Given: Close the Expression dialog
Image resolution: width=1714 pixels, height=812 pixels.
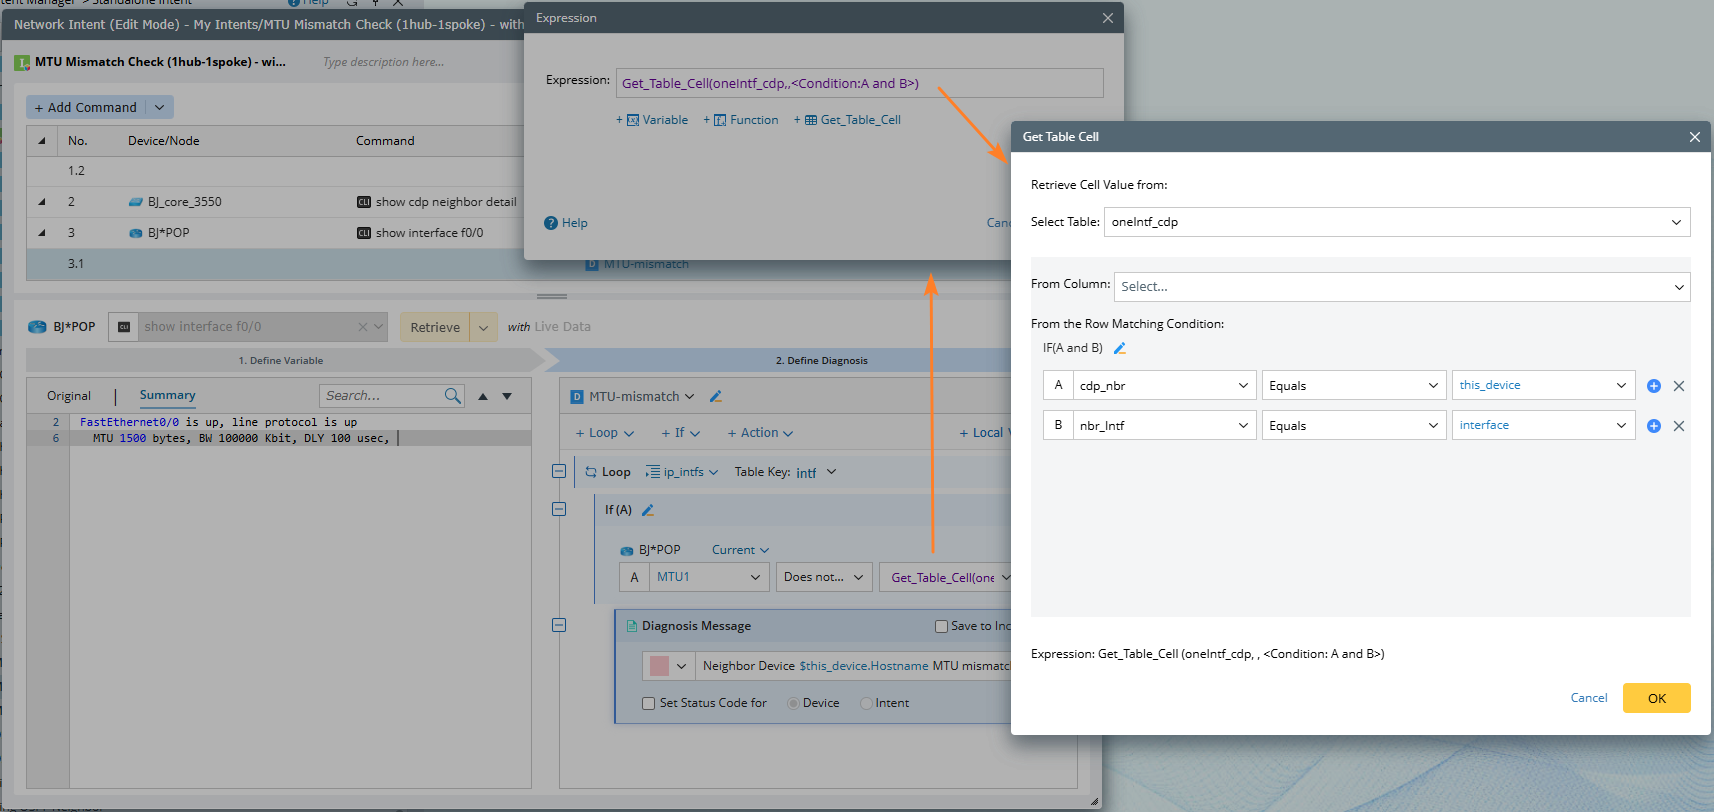Looking at the screenshot, I should point(1108,18).
